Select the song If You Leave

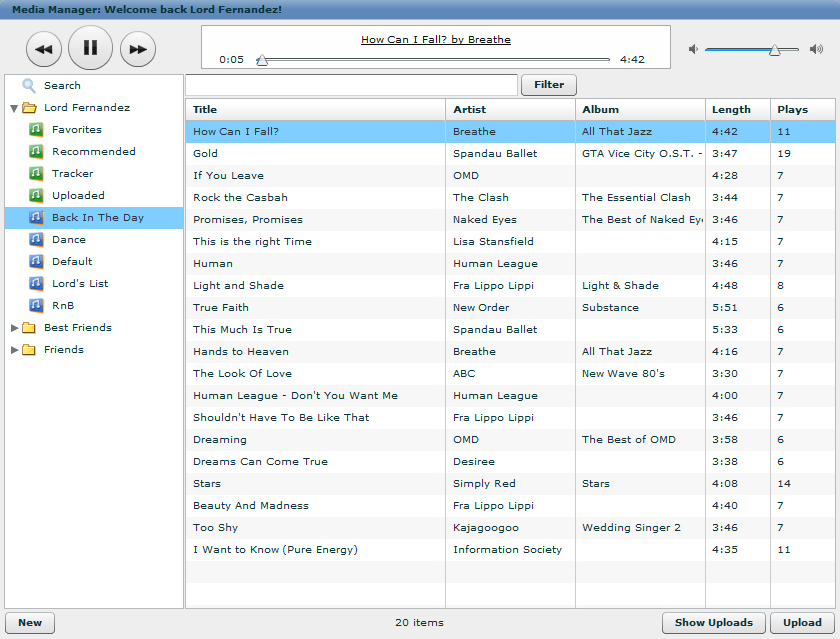228,176
